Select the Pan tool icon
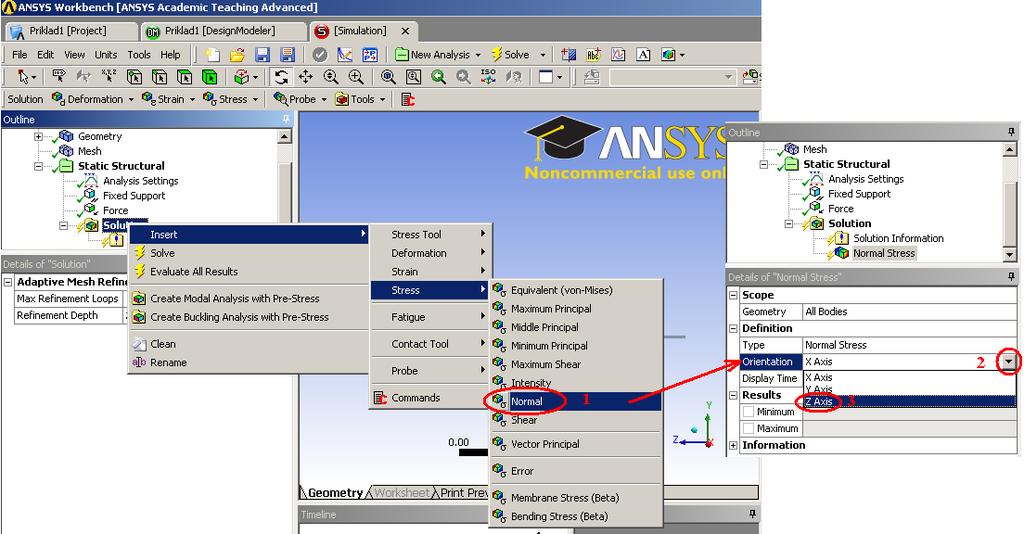 coord(306,77)
